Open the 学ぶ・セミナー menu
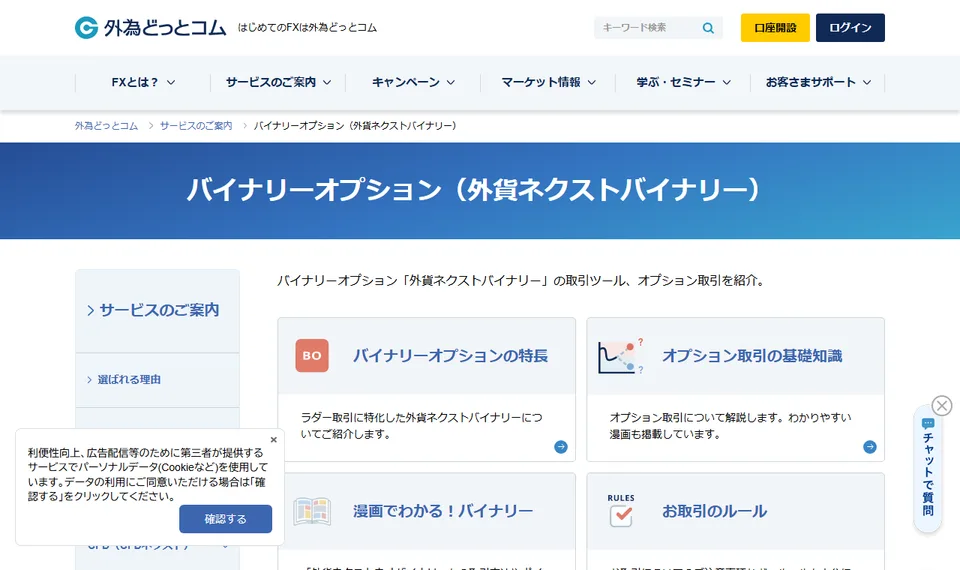The width and height of the screenshot is (960, 570). pyautogui.click(x=683, y=82)
